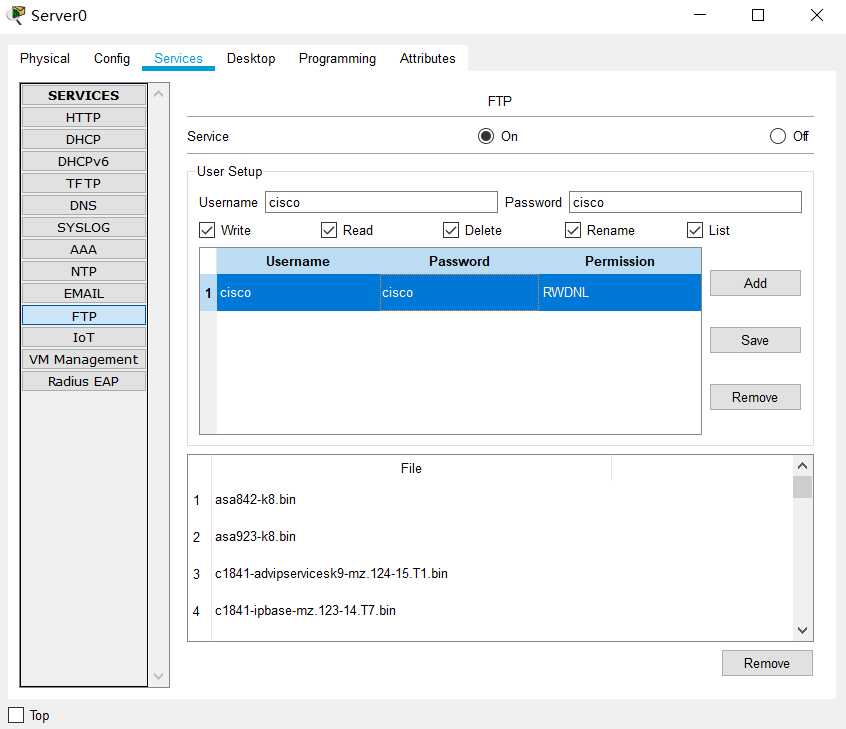The image size is (846, 729).
Task: Select FTP in the services list
Action: coord(84,316)
